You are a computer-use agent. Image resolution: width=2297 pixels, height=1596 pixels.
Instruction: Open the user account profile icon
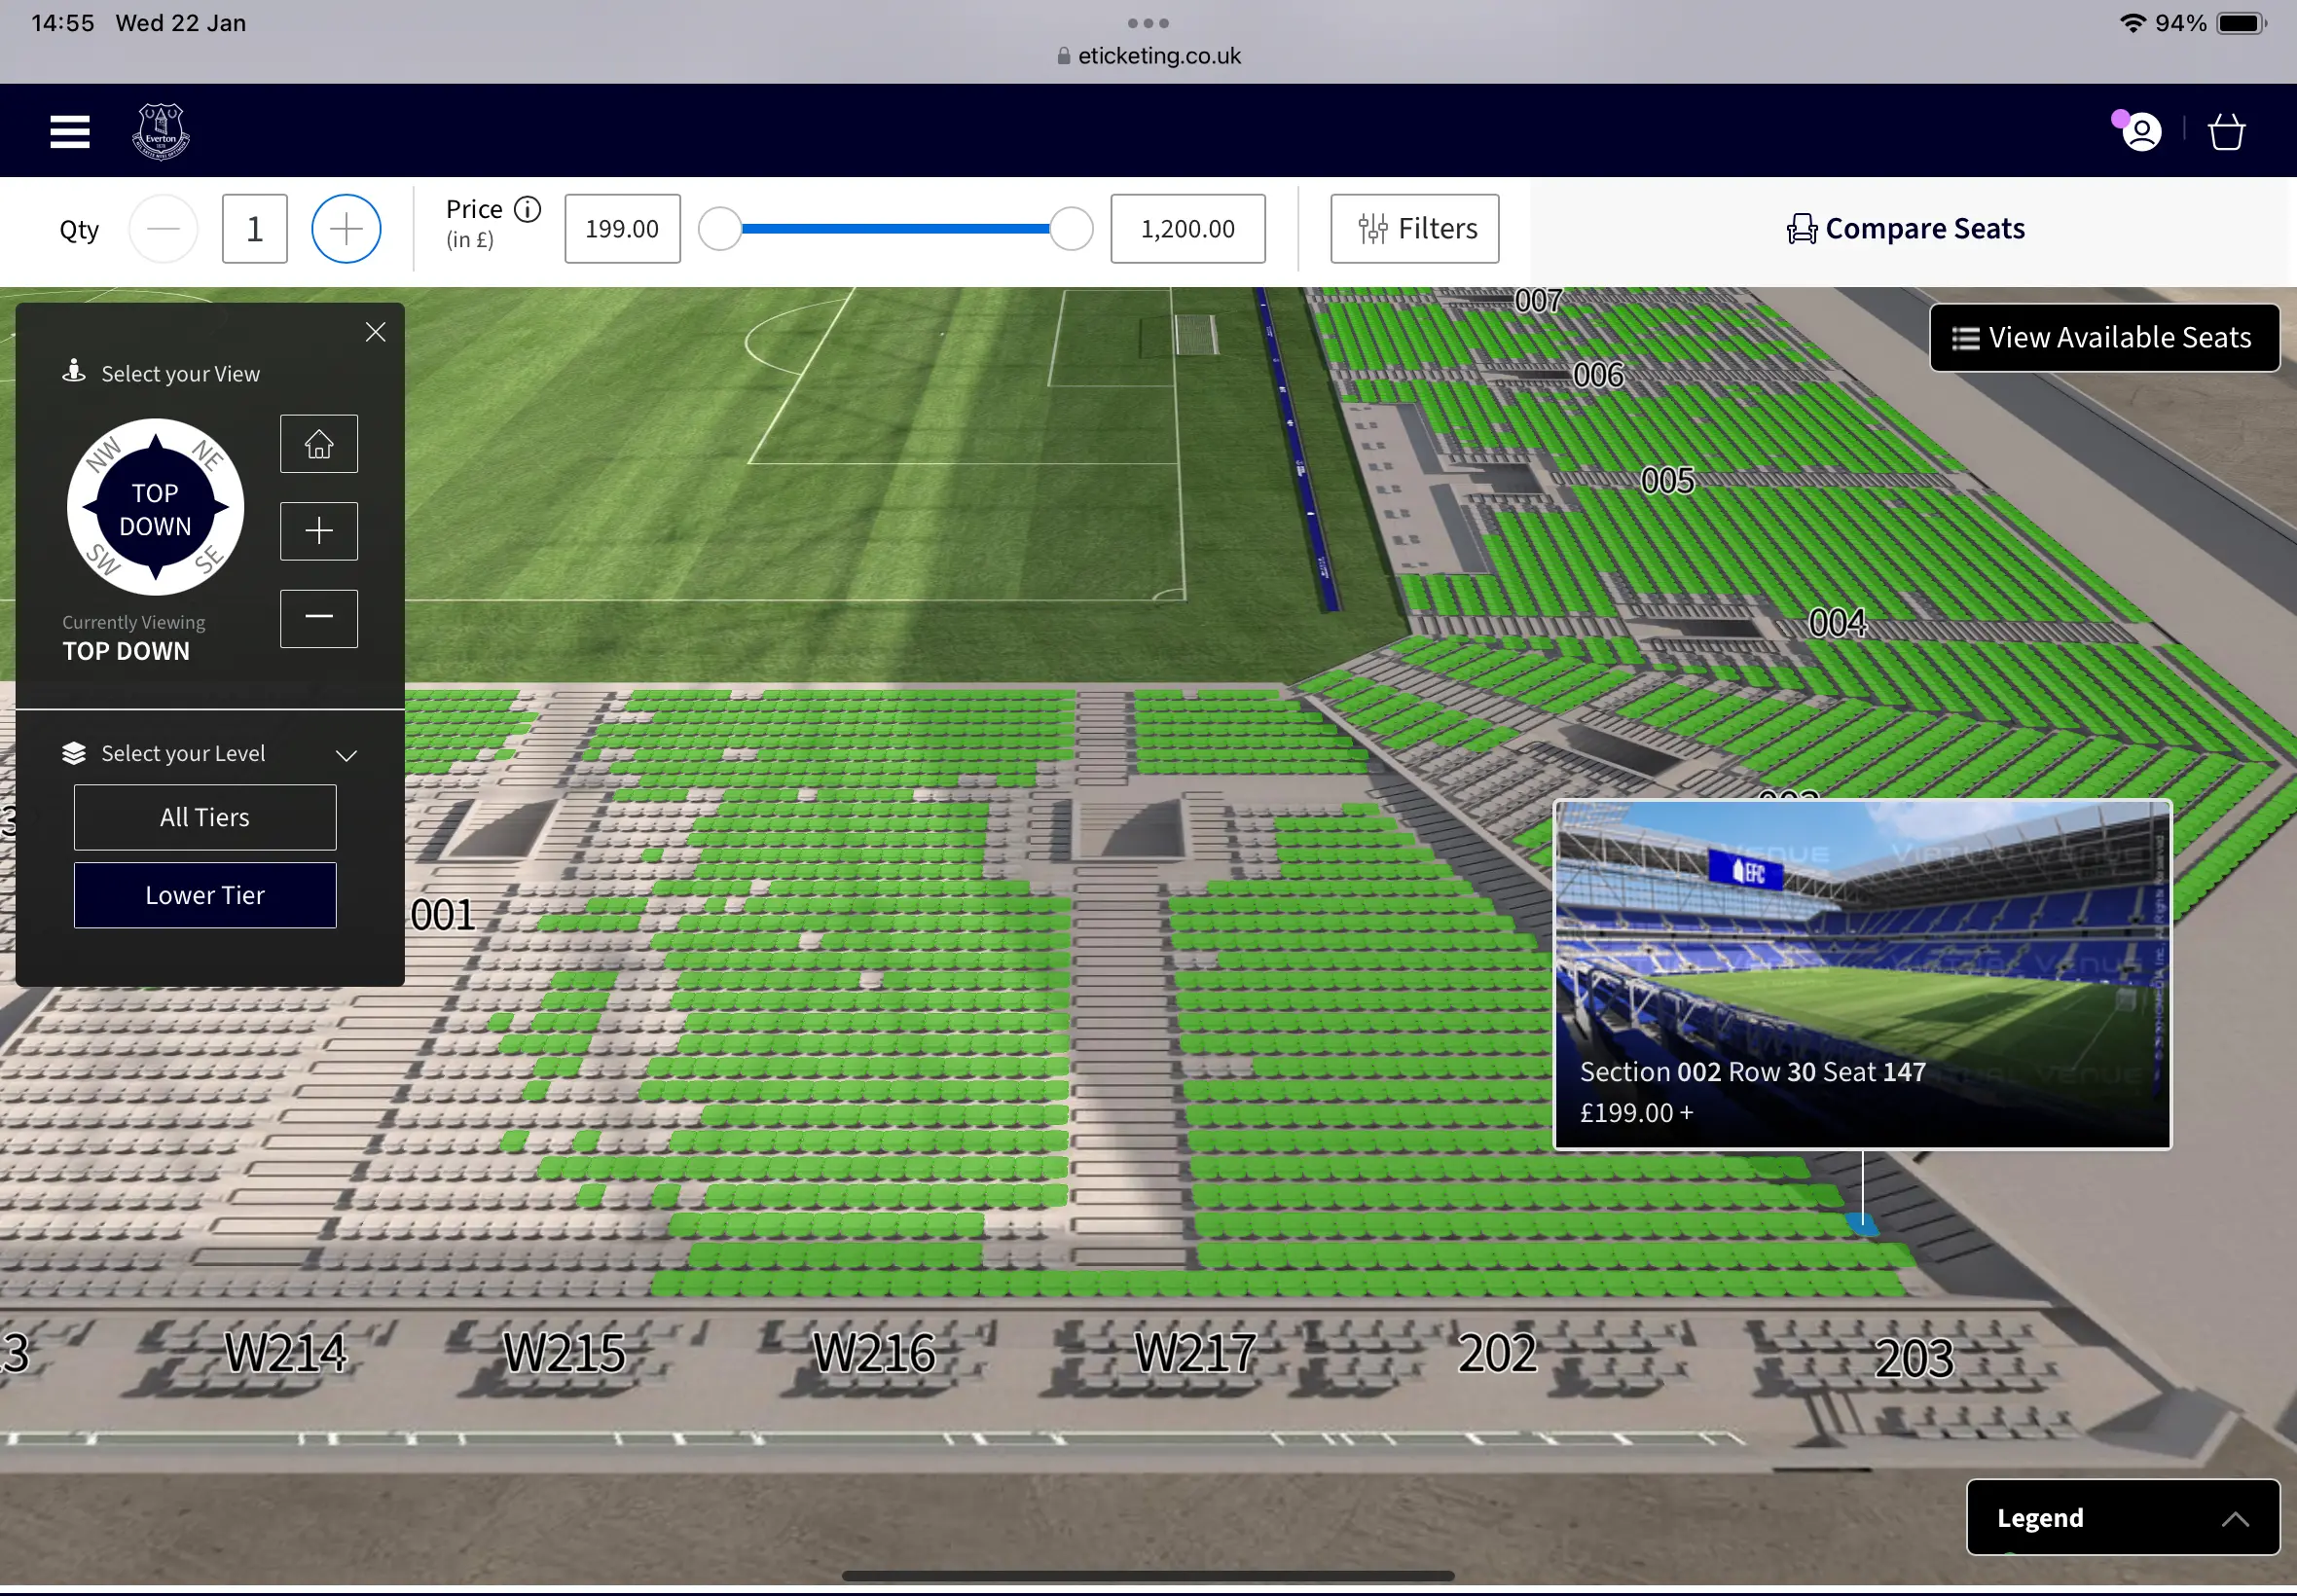[x=2141, y=132]
